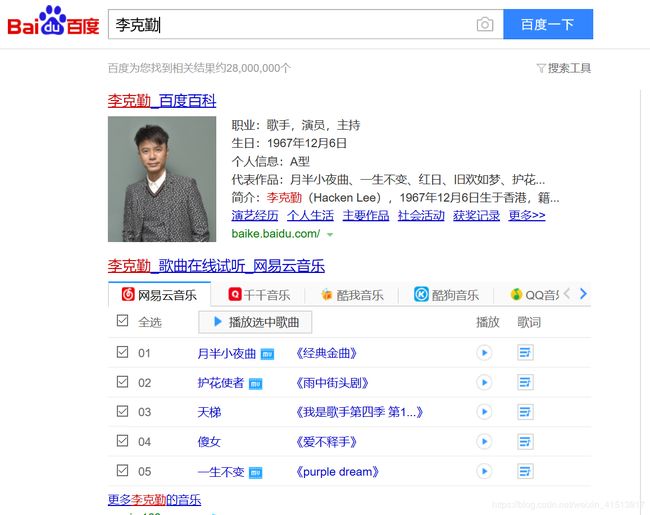Switch to 酷我音乐 tab
The width and height of the screenshot is (650, 515).
[x=352, y=295]
